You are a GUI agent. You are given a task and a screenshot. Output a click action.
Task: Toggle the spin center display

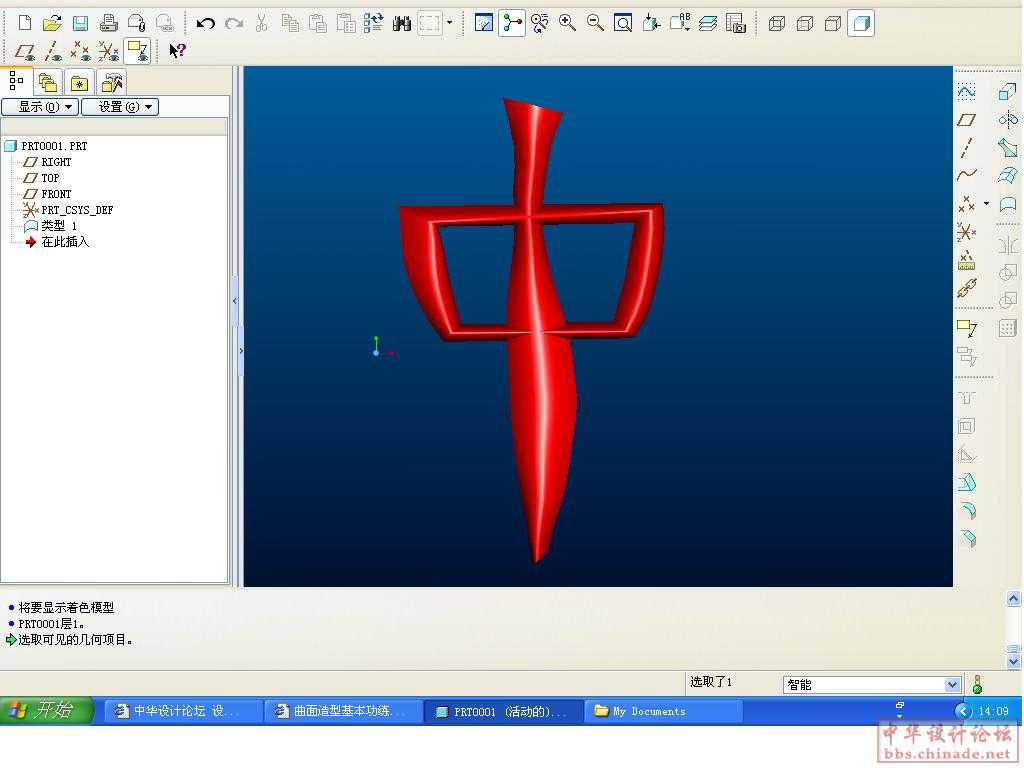point(512,24)
